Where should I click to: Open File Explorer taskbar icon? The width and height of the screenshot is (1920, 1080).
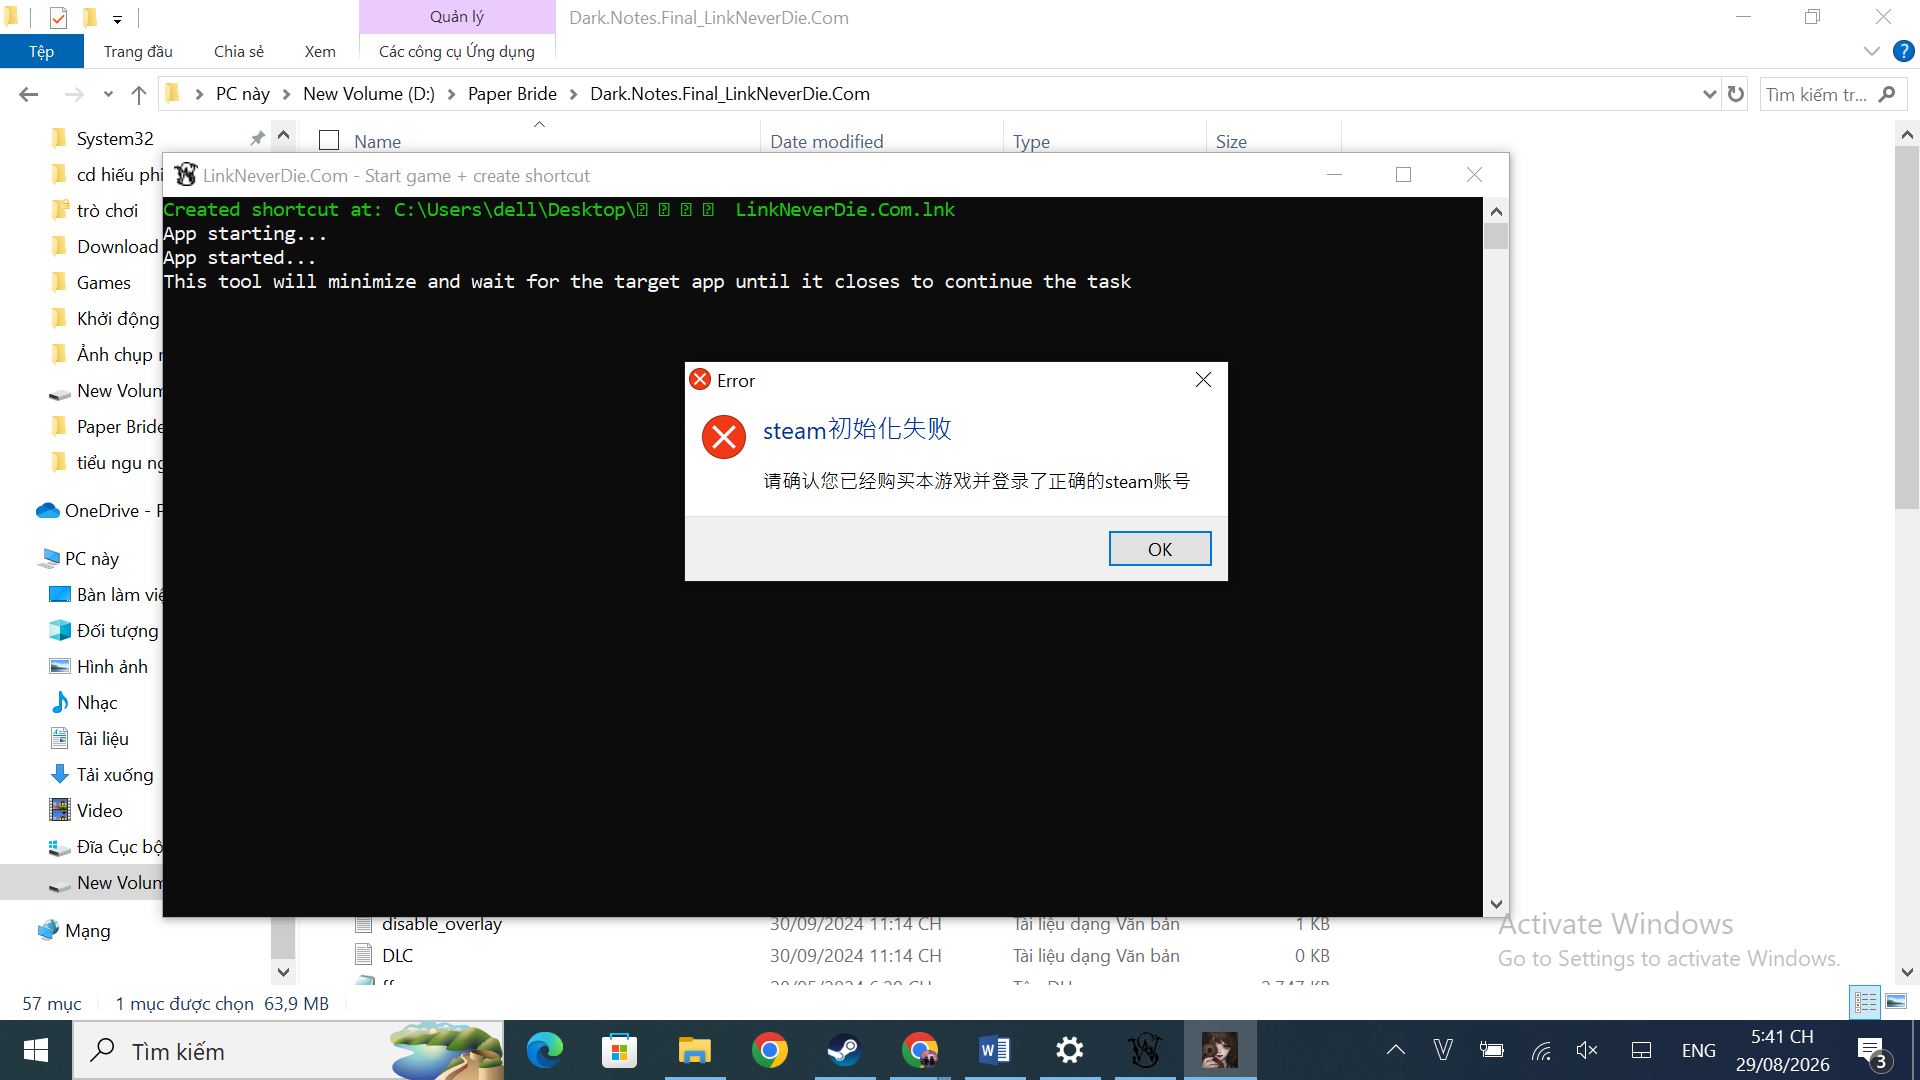(694, 1050)
